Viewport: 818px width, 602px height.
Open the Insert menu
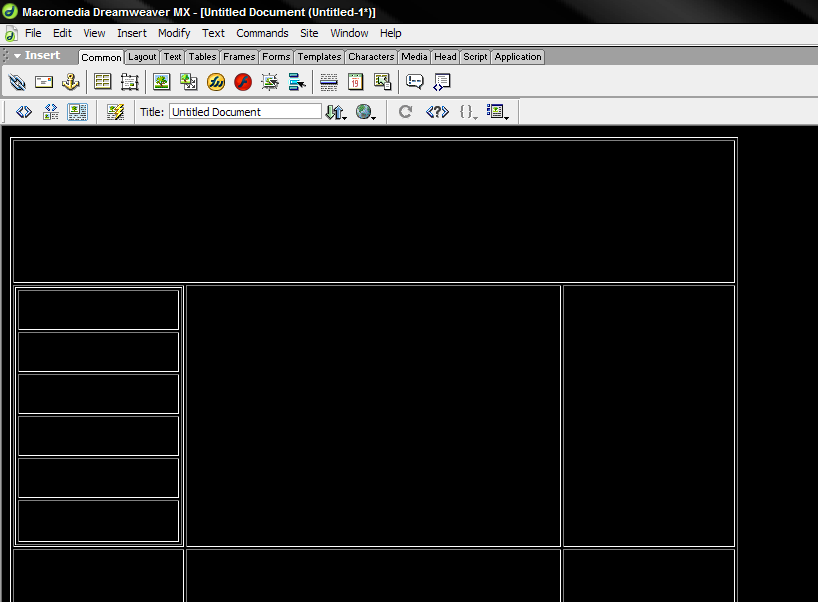pos(131,33)
